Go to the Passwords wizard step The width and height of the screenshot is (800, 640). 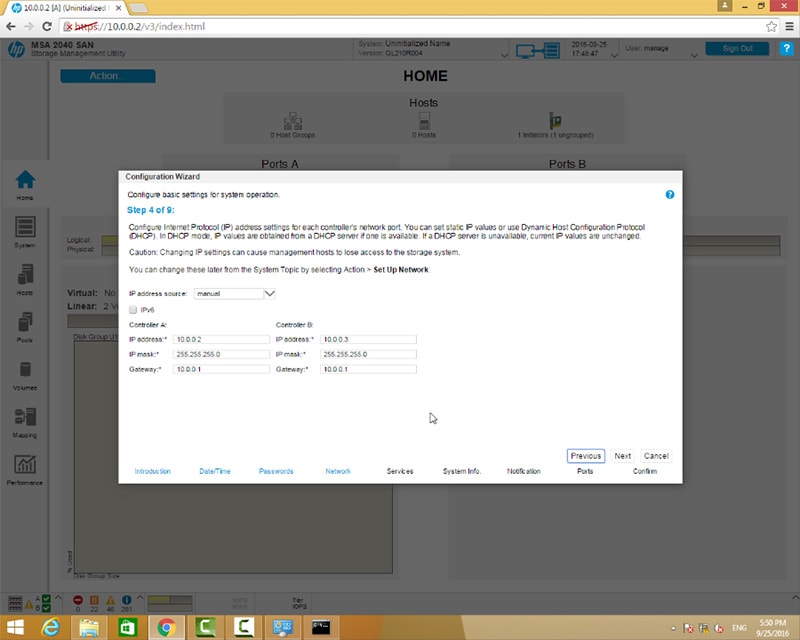(x=276, y=471)
